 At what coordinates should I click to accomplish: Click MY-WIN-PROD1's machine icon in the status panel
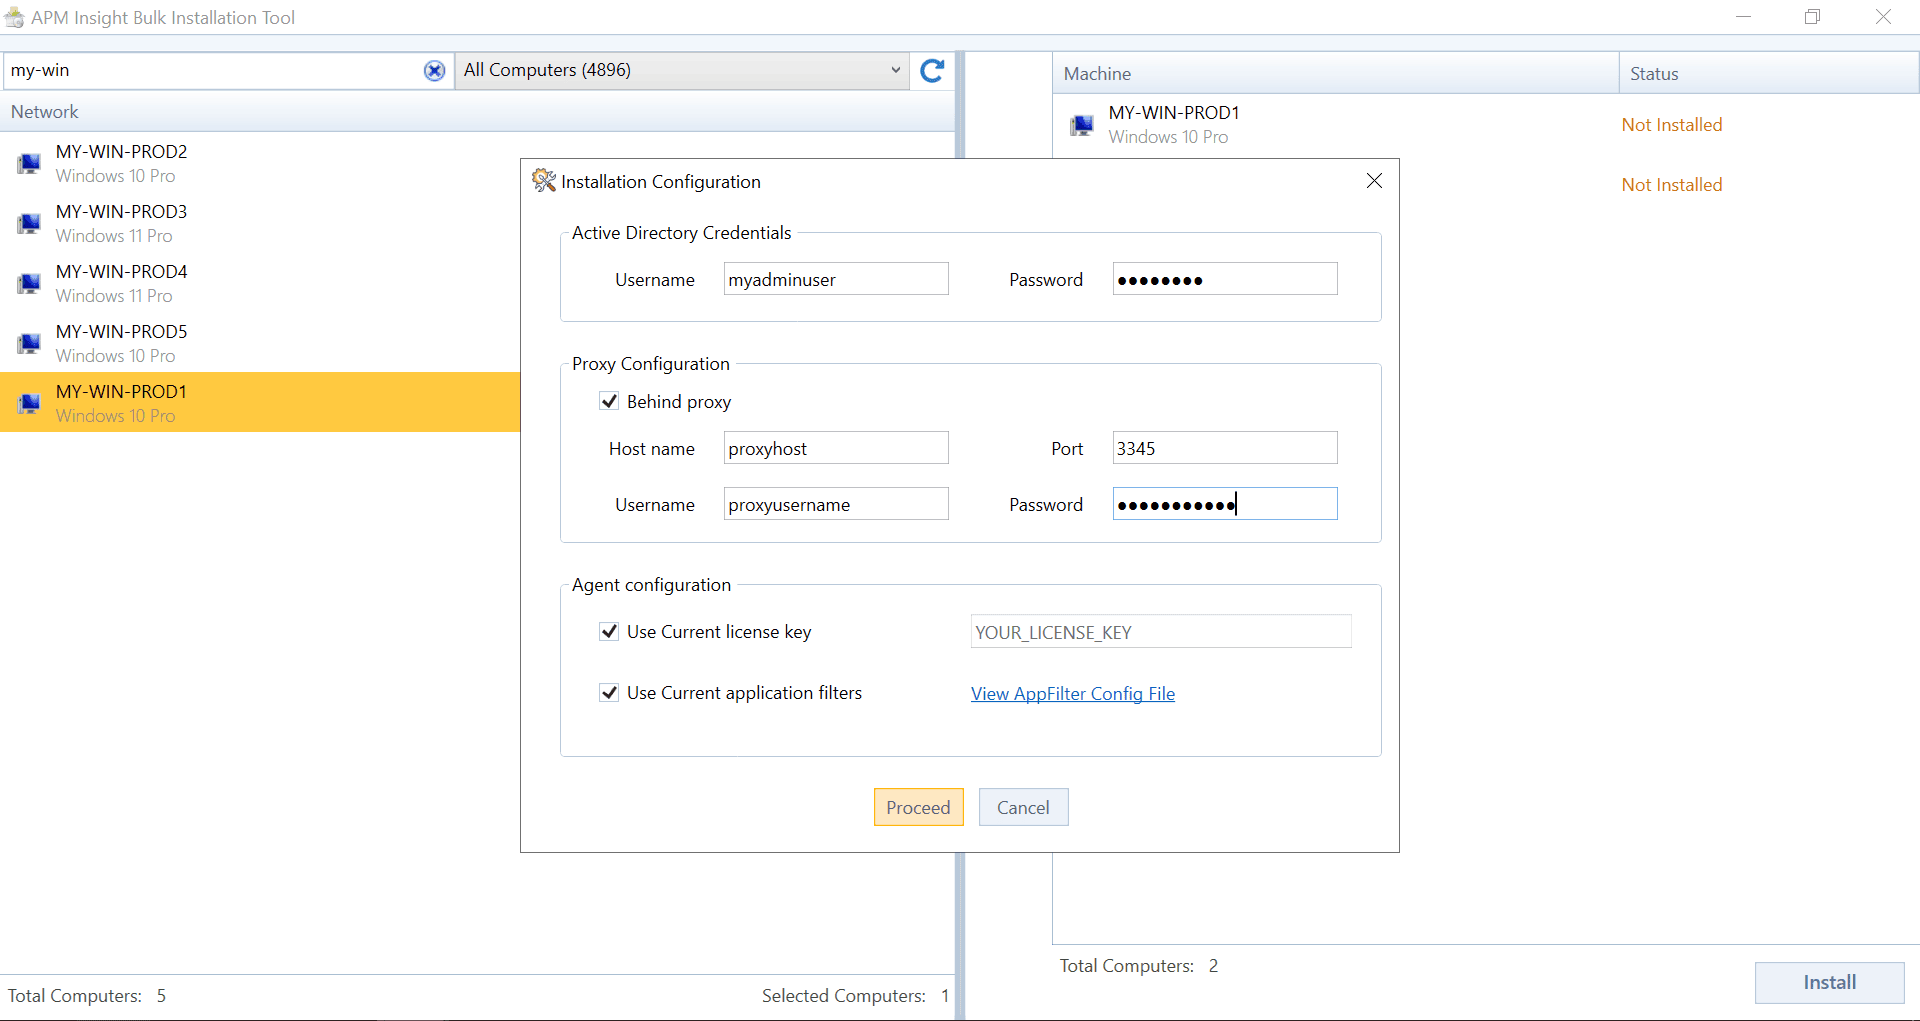coord(1082,124)
